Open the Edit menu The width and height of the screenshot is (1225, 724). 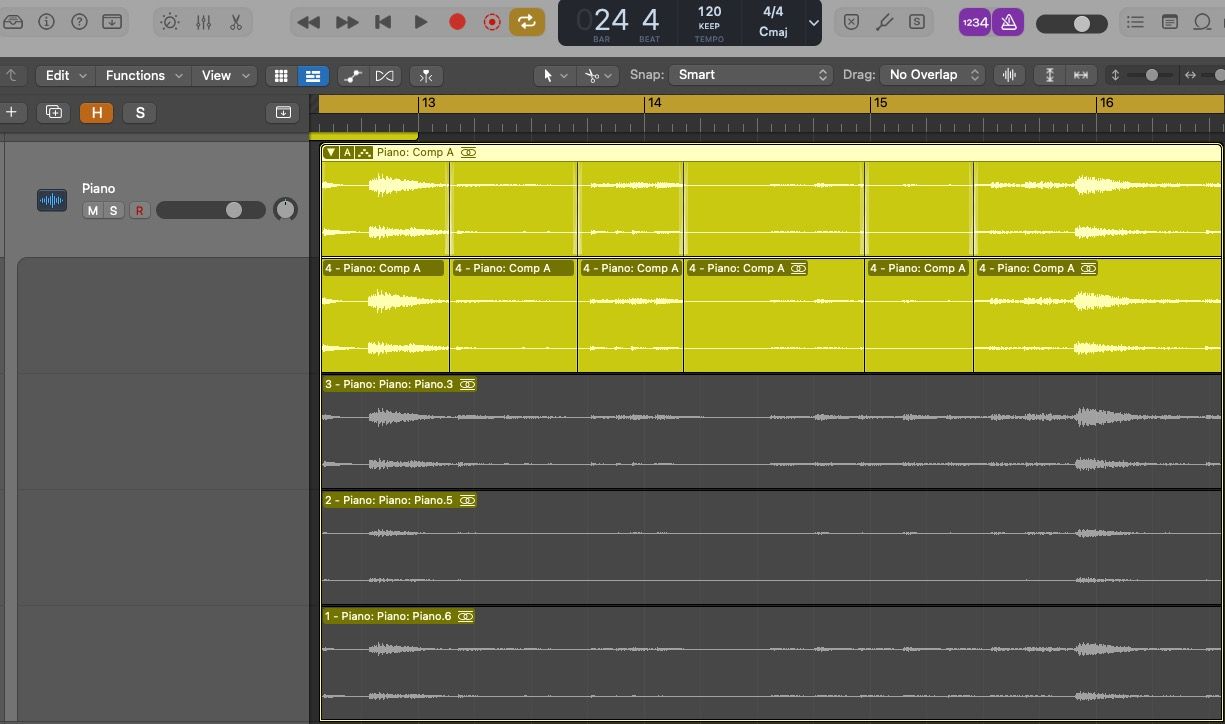(66, 75)
